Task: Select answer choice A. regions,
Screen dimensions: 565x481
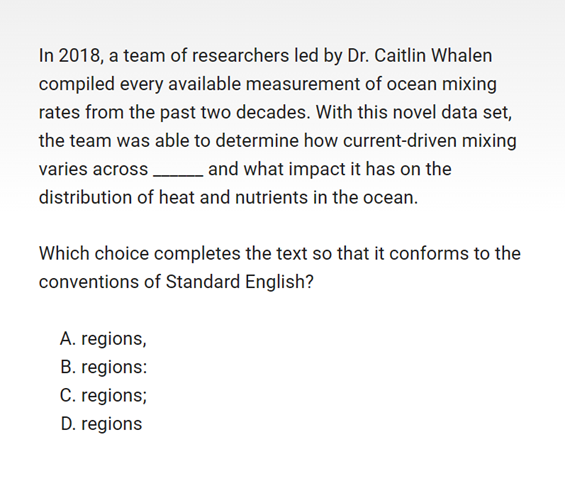Action: [x=103, y=339]
